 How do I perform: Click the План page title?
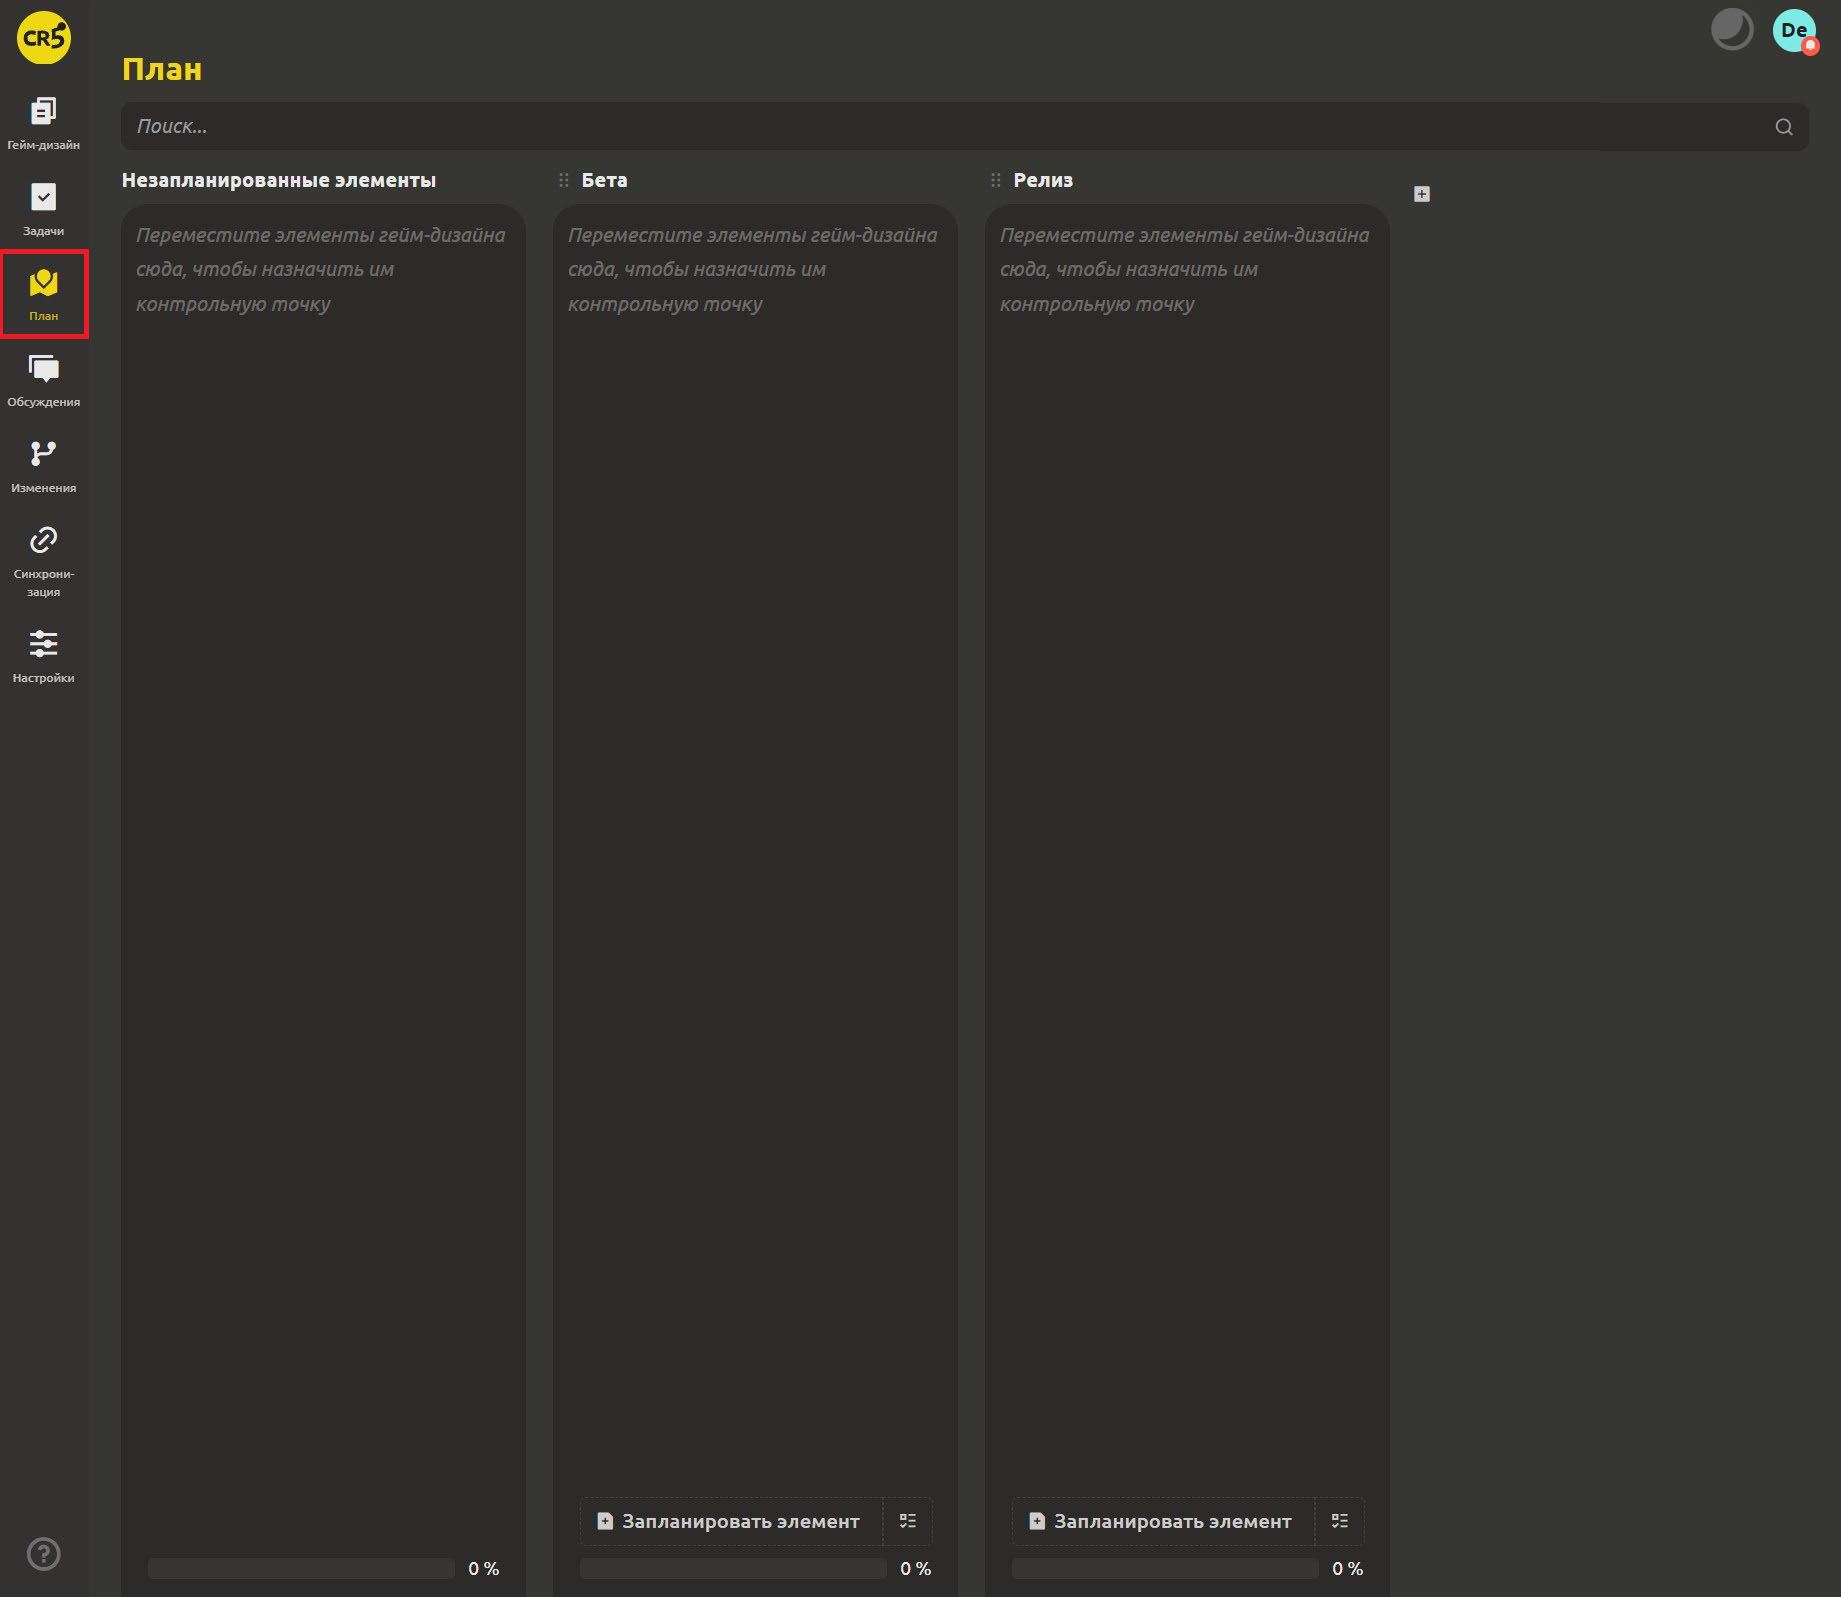pyautogui.click(x=162, y=69)
